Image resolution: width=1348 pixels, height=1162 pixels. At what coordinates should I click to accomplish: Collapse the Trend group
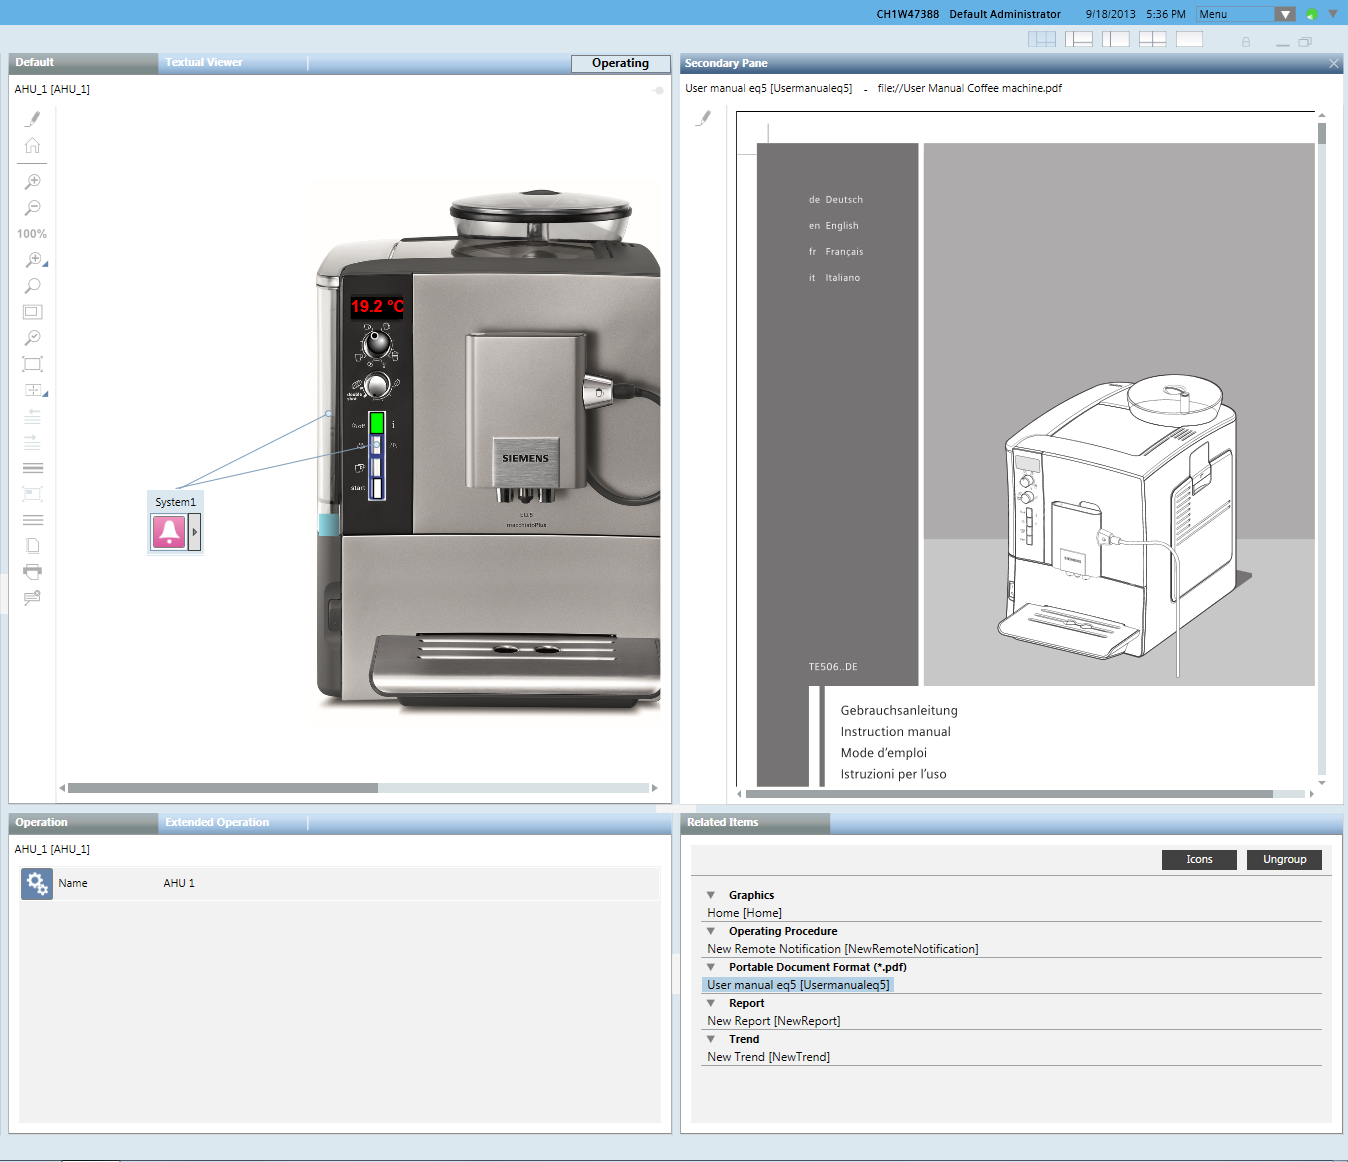711,1040
